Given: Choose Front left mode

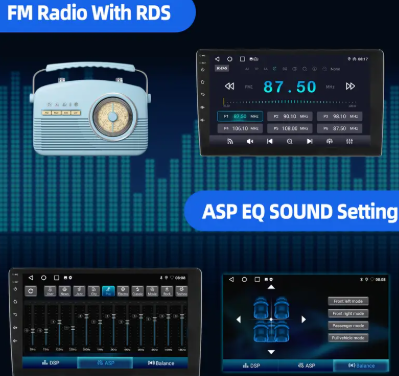Looking at the screenshot, I should pyautogui.click(x=348, y=301).
